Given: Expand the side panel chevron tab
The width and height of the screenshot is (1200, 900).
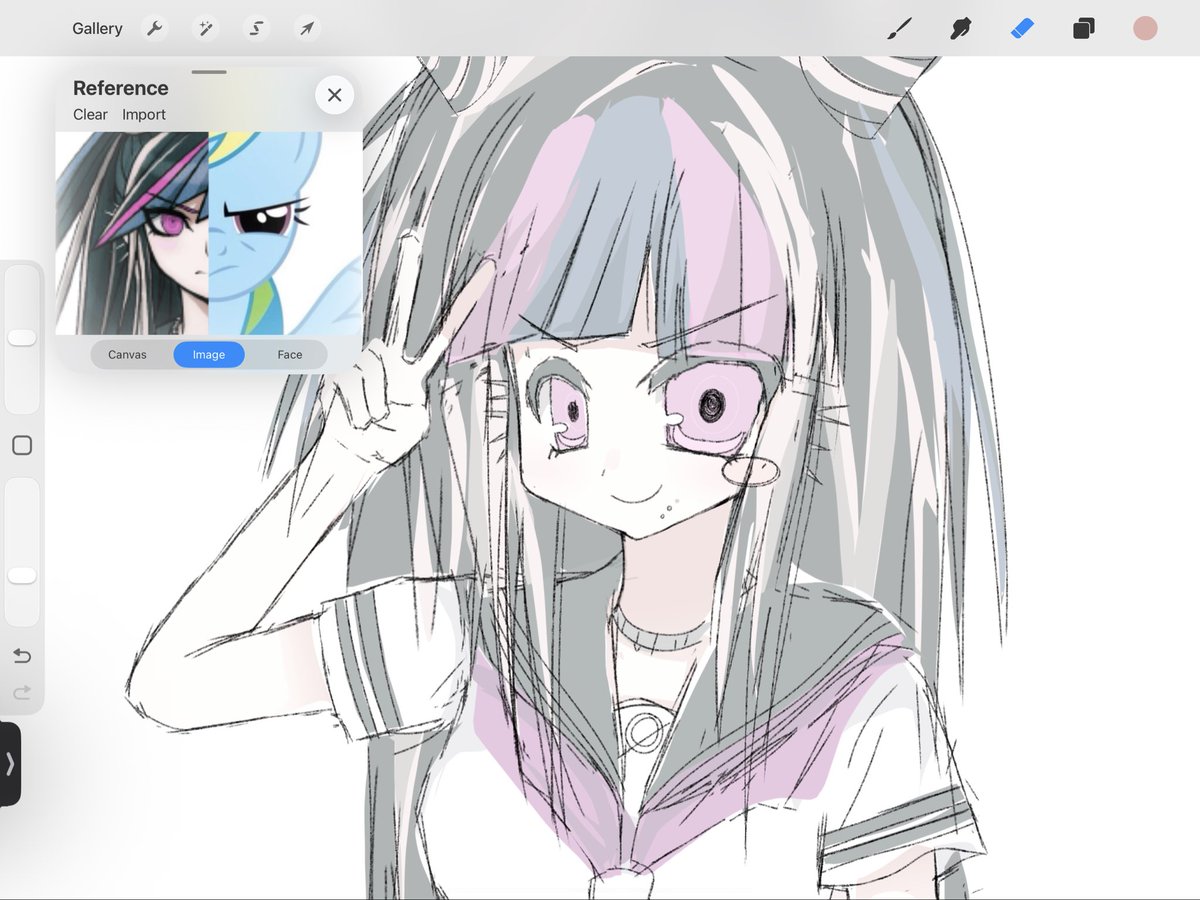Looking at the screenshot, I should [x=10, y=764].
